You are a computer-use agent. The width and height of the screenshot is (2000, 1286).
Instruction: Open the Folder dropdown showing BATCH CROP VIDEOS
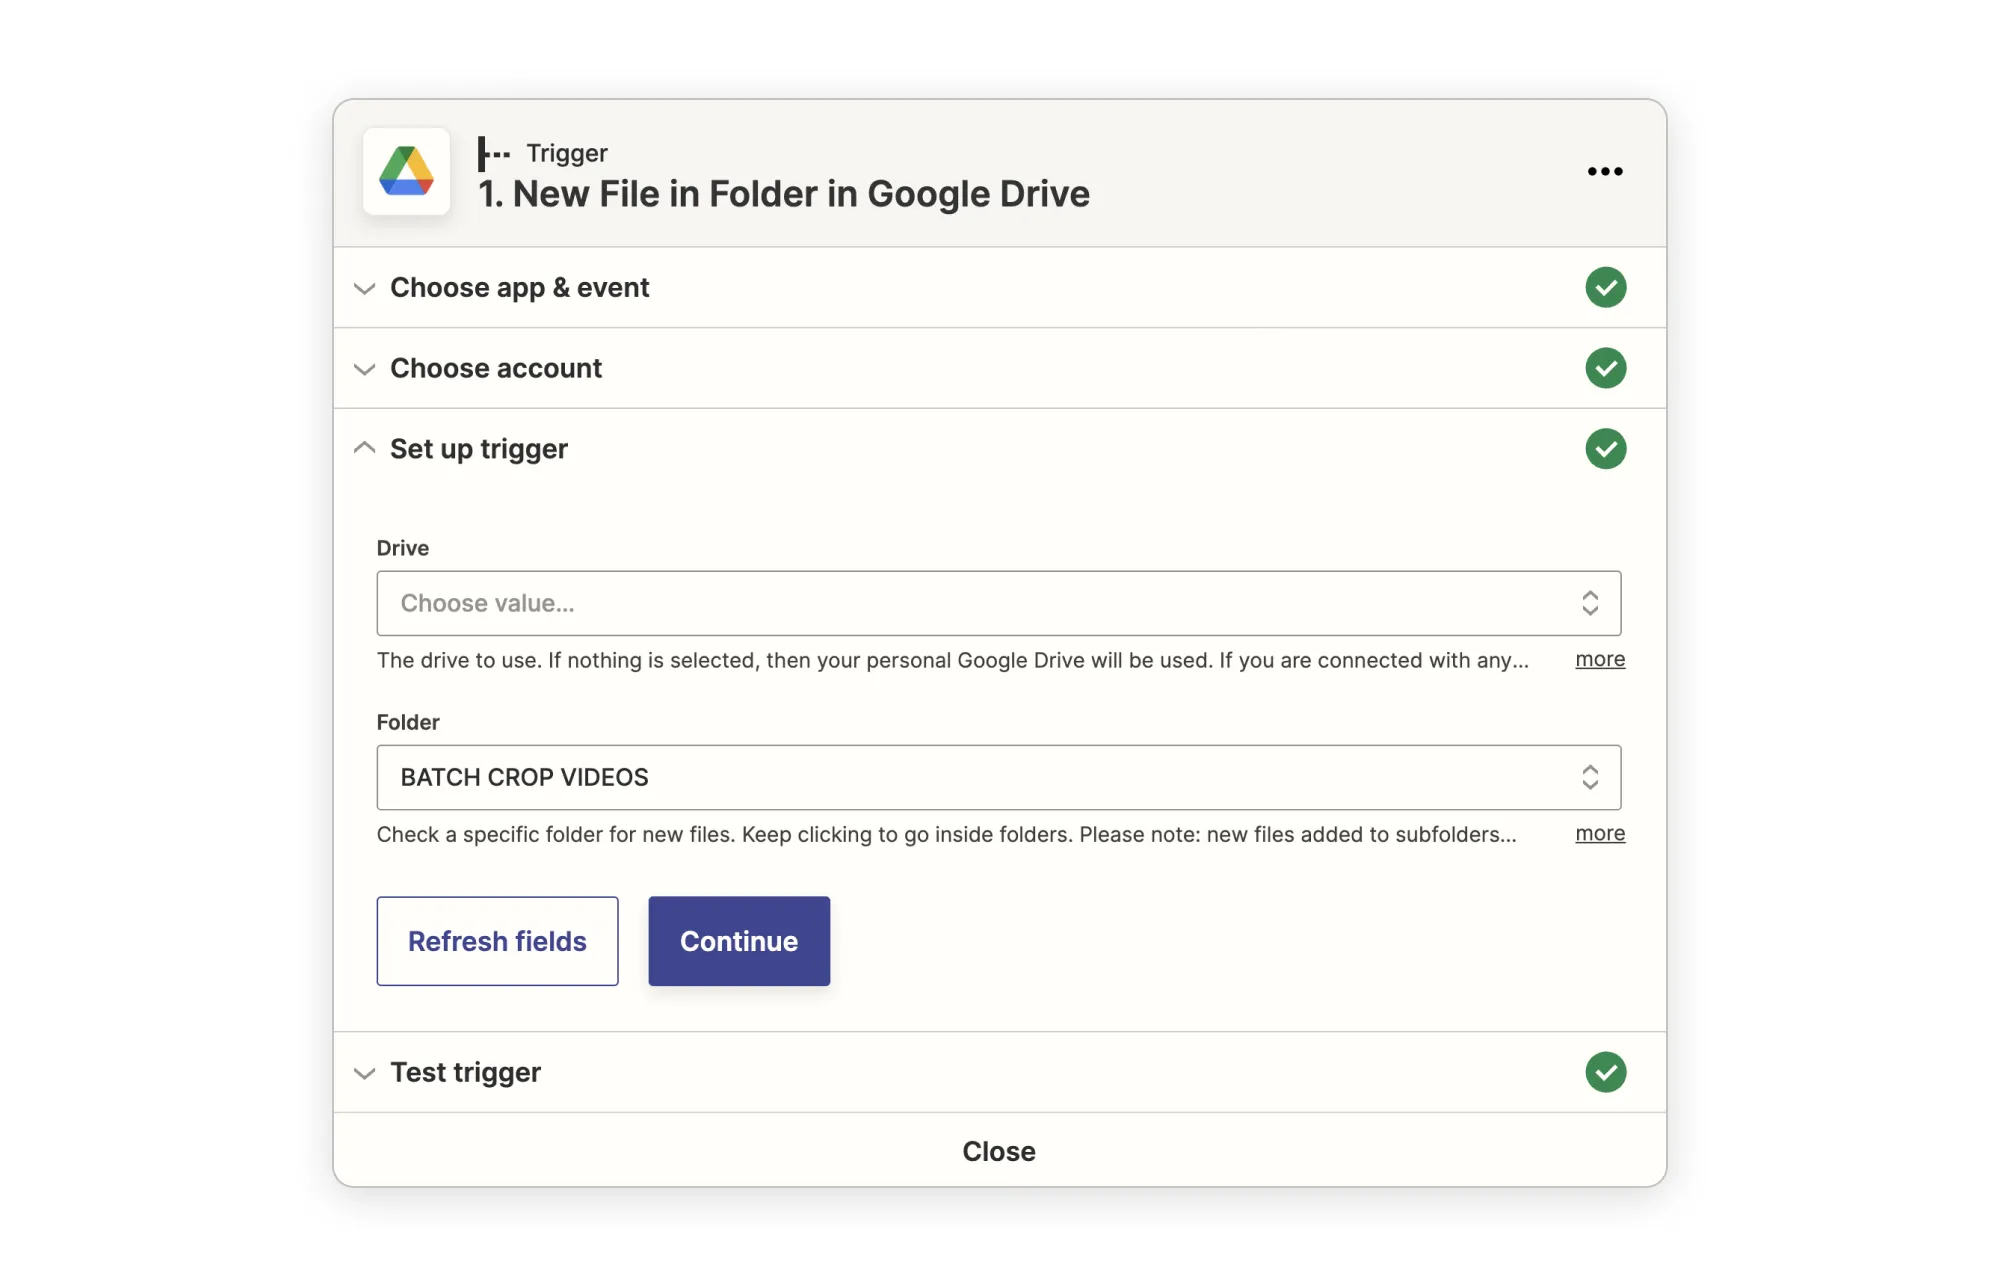[x=998, y=777]
